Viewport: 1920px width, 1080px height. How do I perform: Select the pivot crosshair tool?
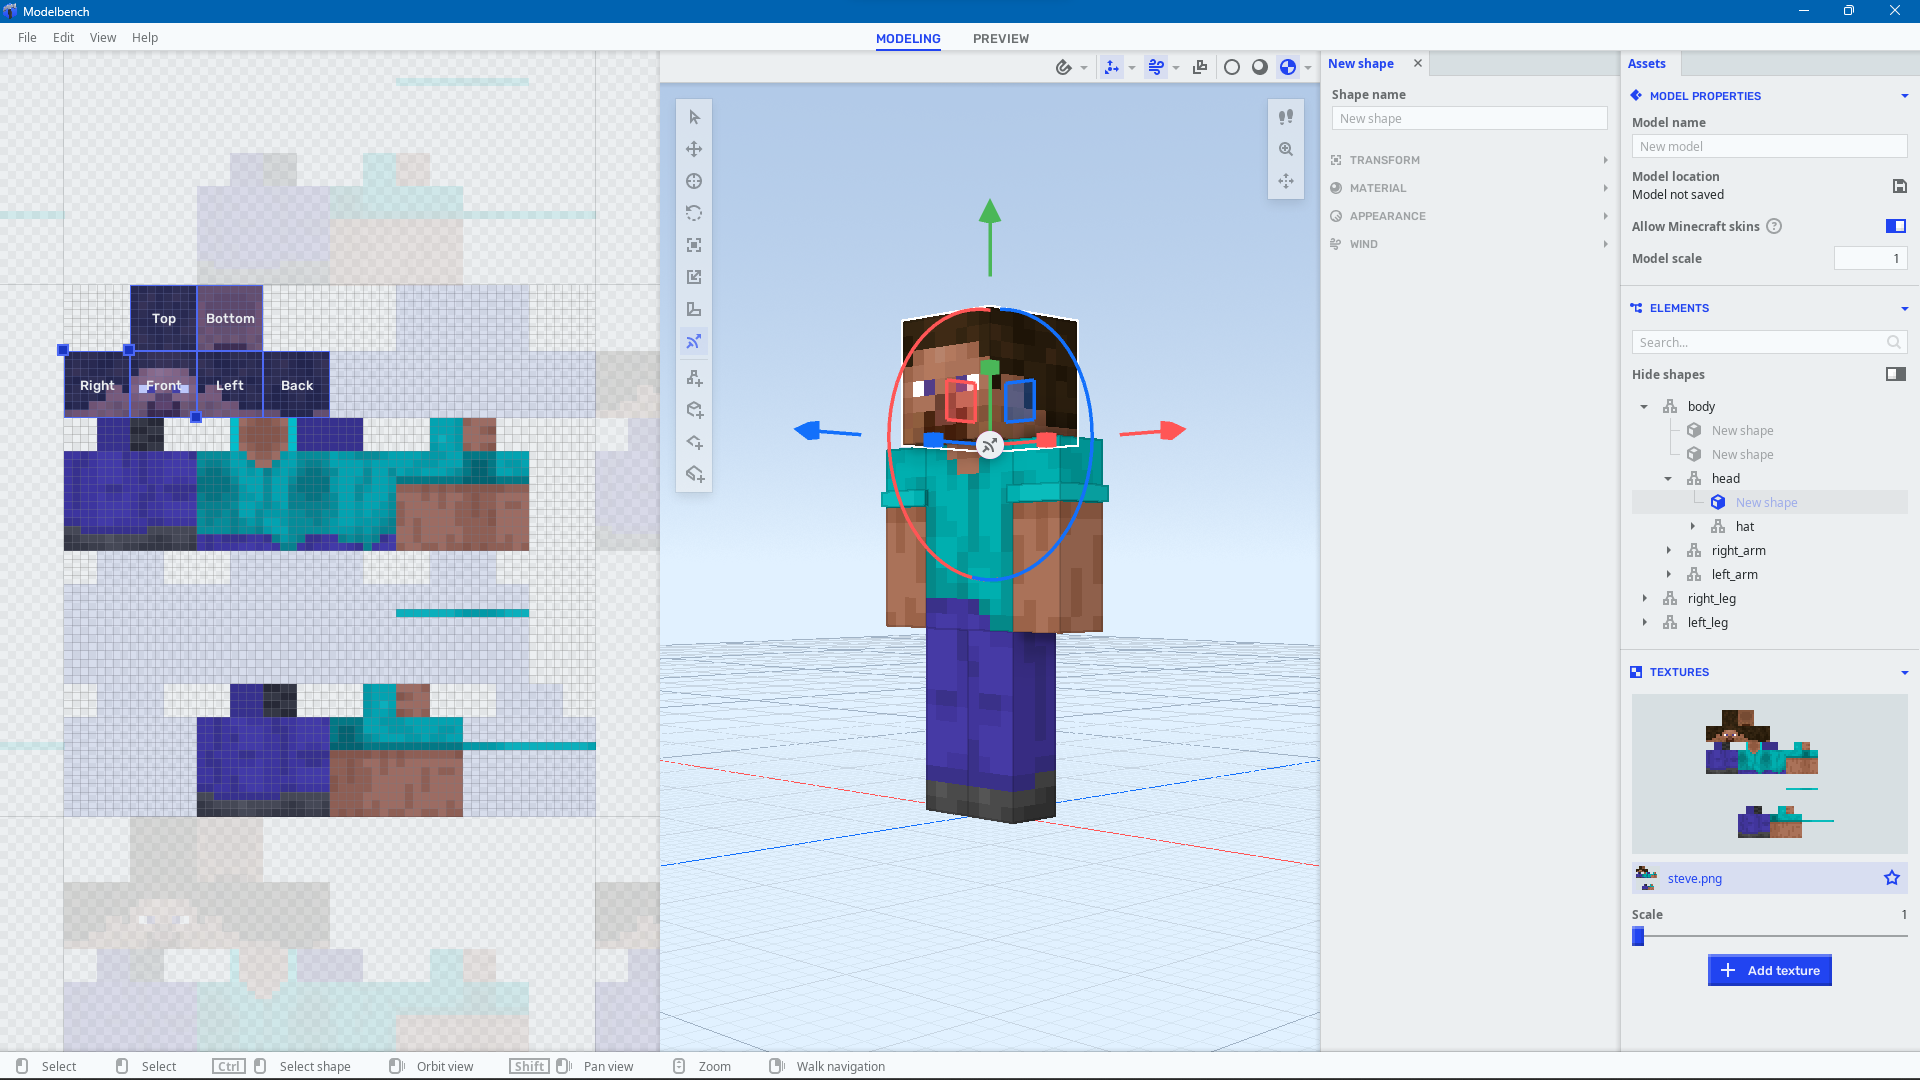point(694,181)
